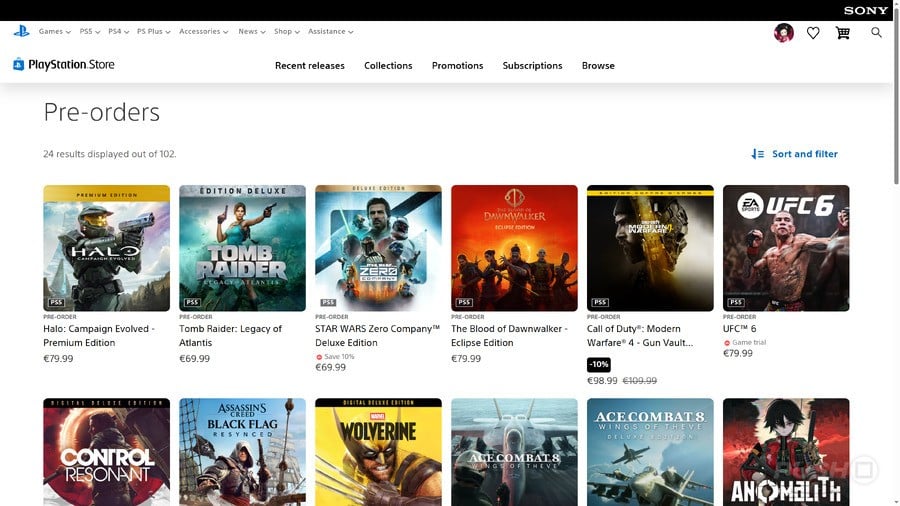The width and height of the screenshot is (900, 506).
Task: Click Tomb Raider's €69.99 price
Action: [195, 359]
